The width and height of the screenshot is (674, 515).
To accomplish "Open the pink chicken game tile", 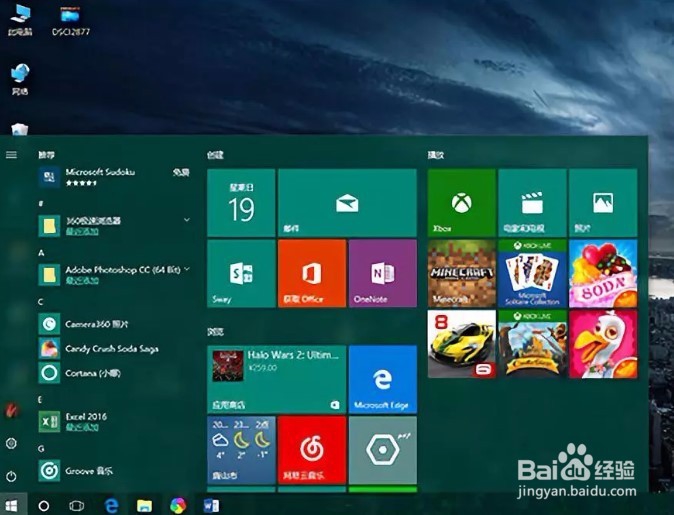I will pyautogui.click(x=603, y=344).
